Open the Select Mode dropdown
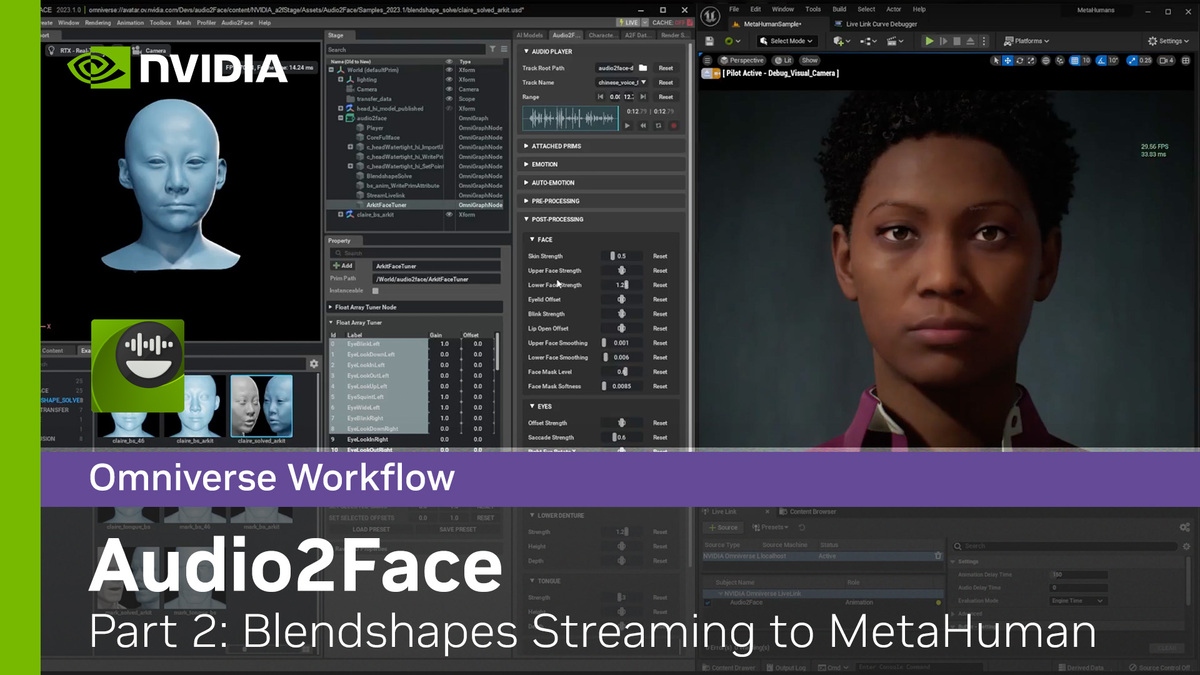The image size is (1200, 675). point(787,41)
